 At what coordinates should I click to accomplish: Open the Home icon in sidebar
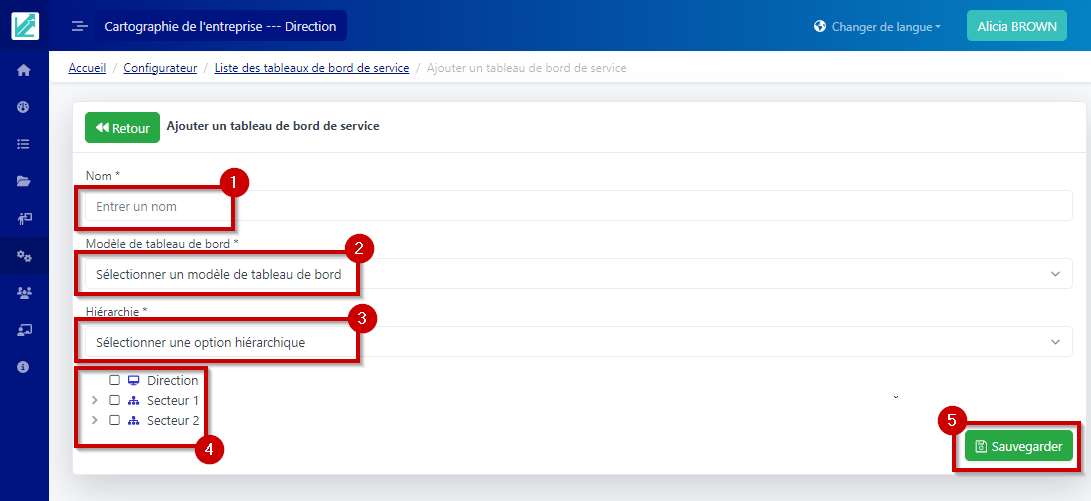(x=24, y=70)
